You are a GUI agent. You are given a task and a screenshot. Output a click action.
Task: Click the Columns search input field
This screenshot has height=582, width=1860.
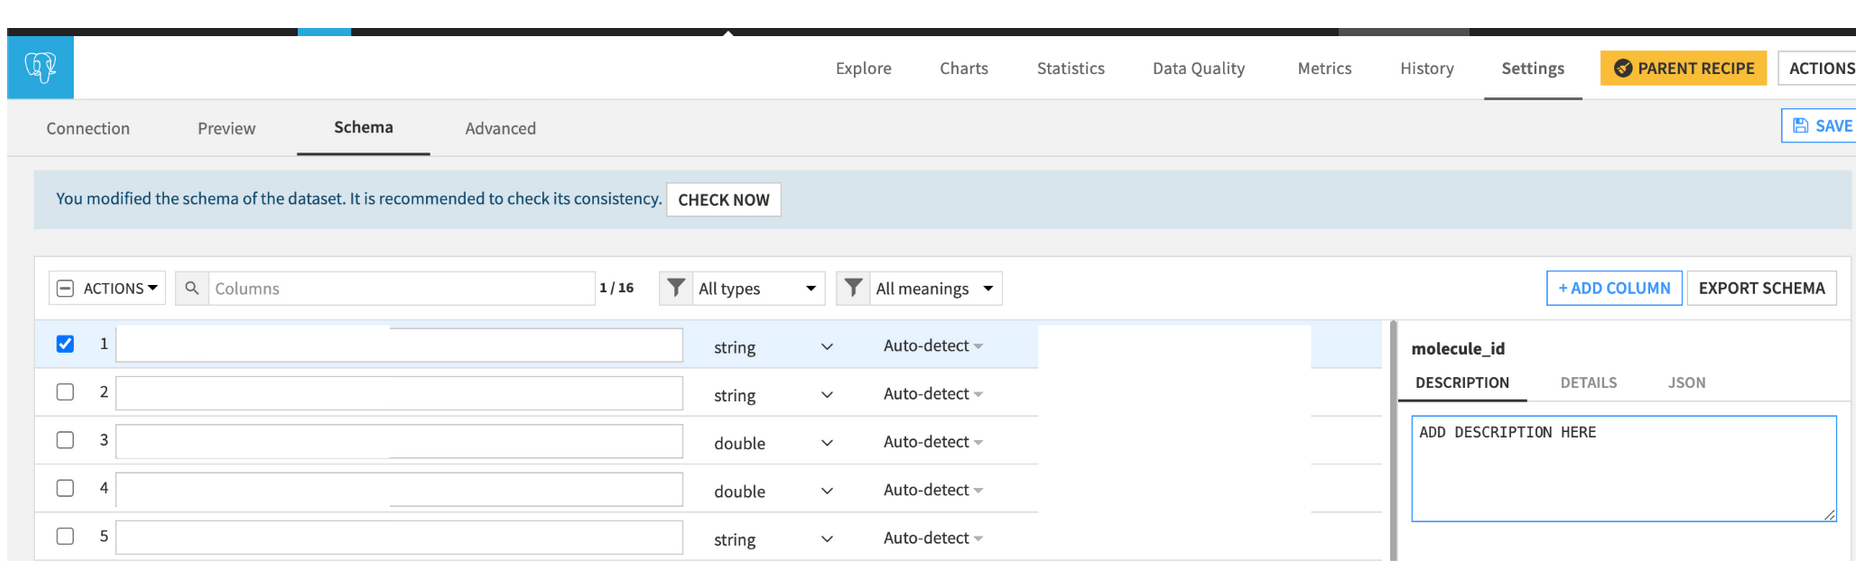point(400,288)
